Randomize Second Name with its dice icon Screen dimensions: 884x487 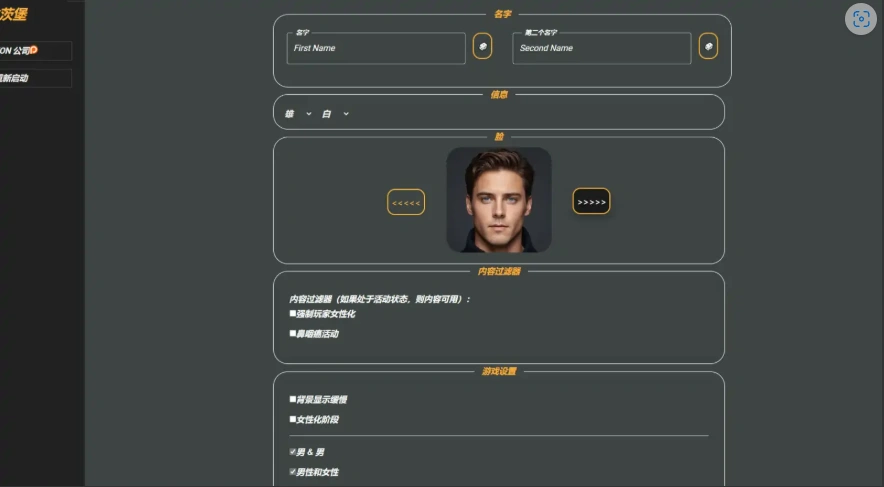(708, 47)
